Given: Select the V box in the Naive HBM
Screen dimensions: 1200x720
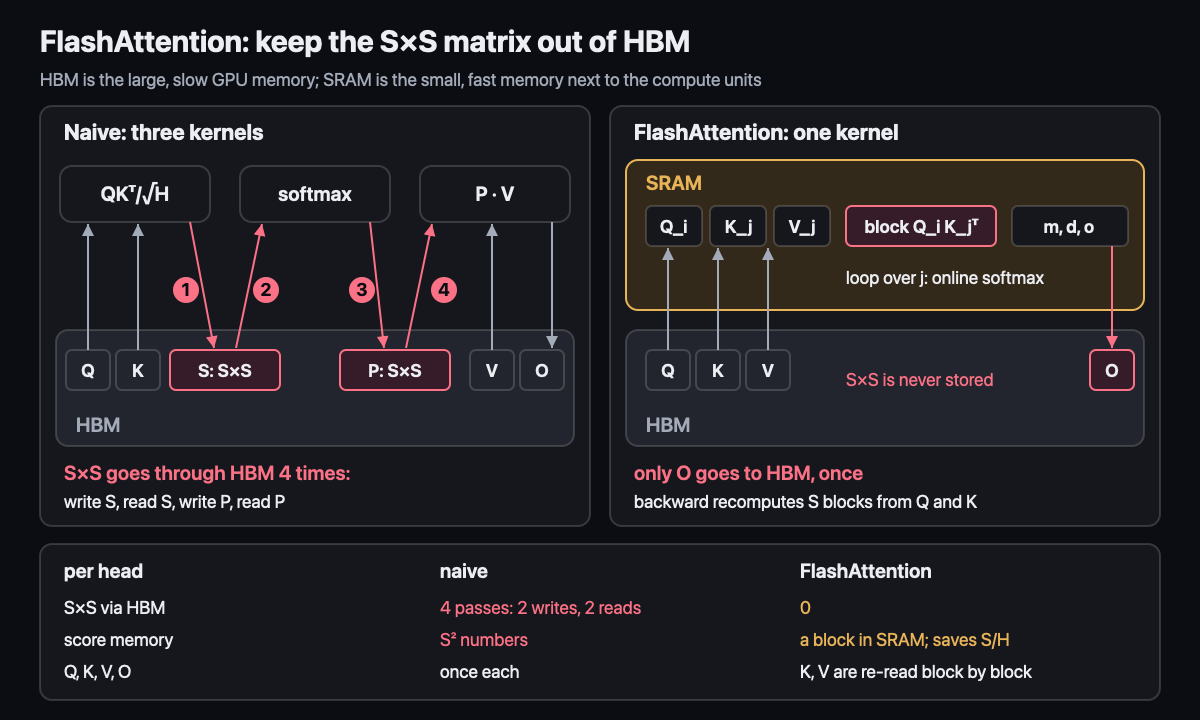Looking at the screenshot, I should pyautogui.click(x=492, y=370).
